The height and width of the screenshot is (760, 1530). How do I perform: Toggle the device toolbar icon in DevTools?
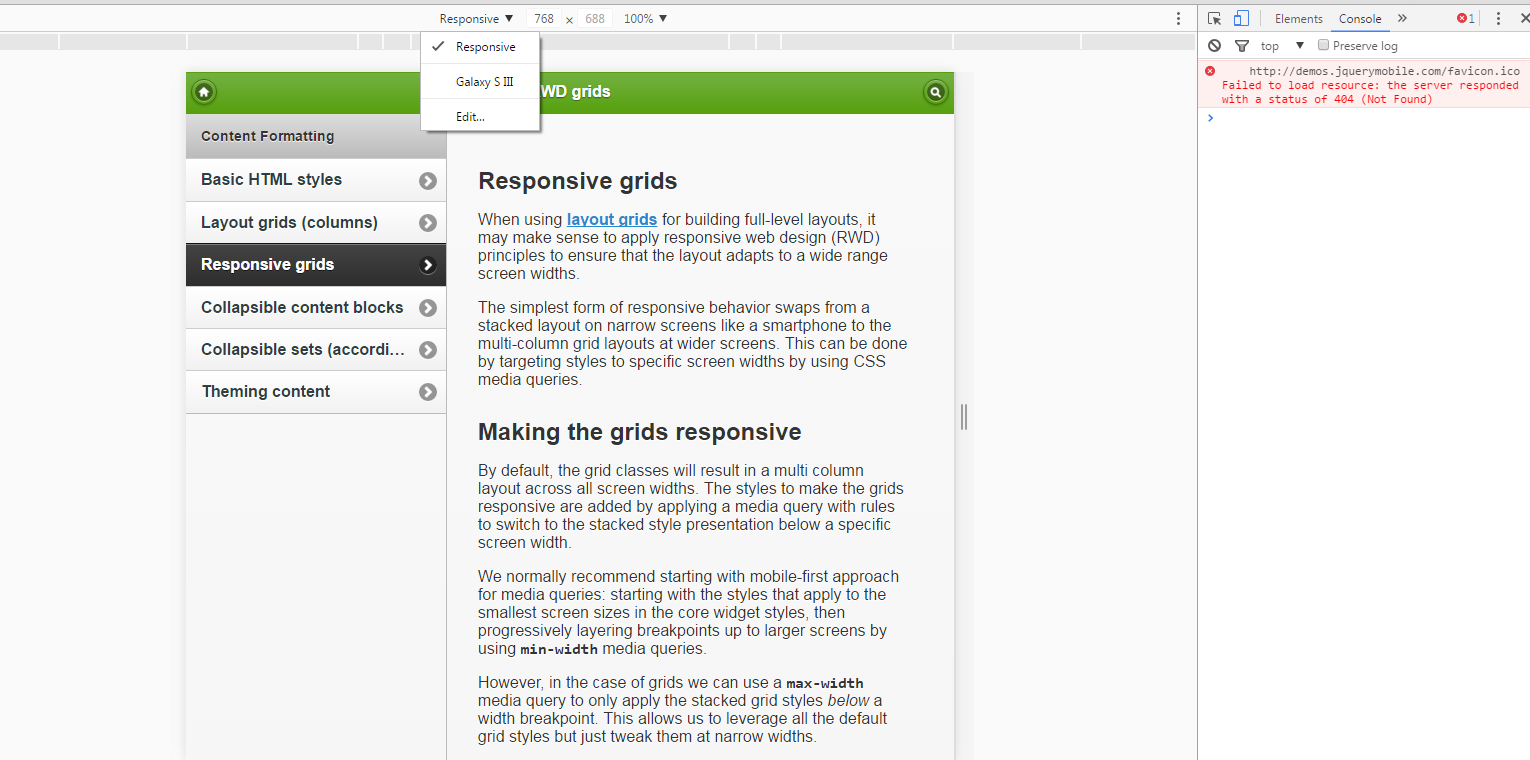(x=1240, y=18)
